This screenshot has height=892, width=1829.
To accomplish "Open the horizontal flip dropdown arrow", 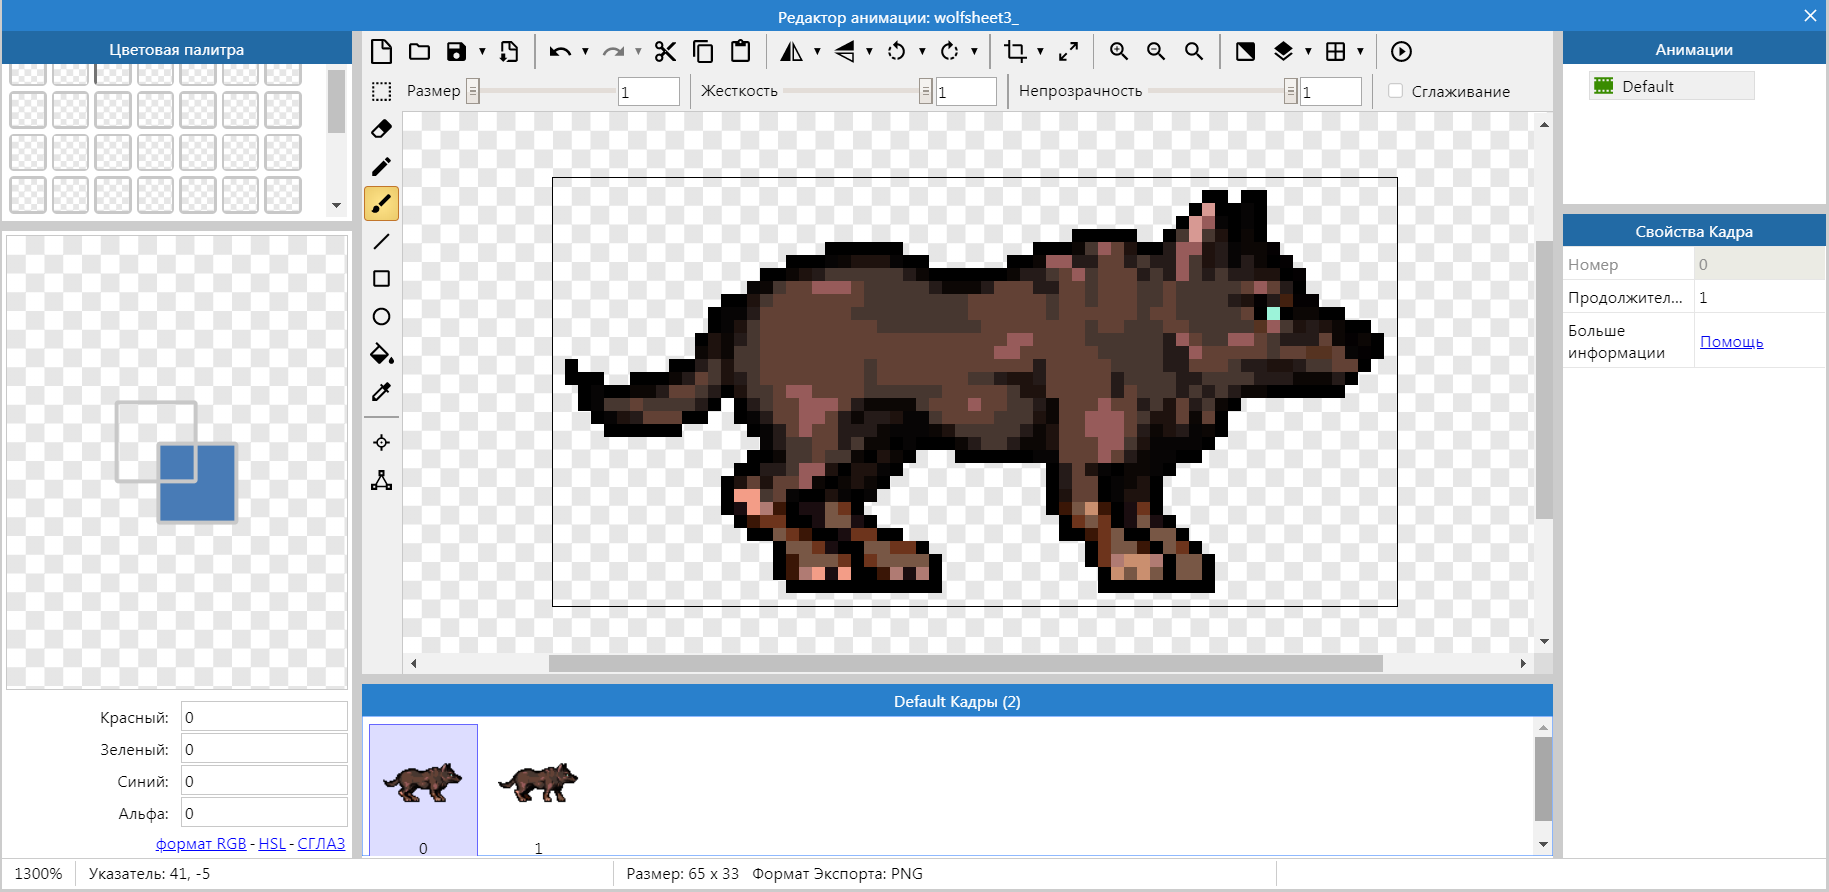I will 817,52.
